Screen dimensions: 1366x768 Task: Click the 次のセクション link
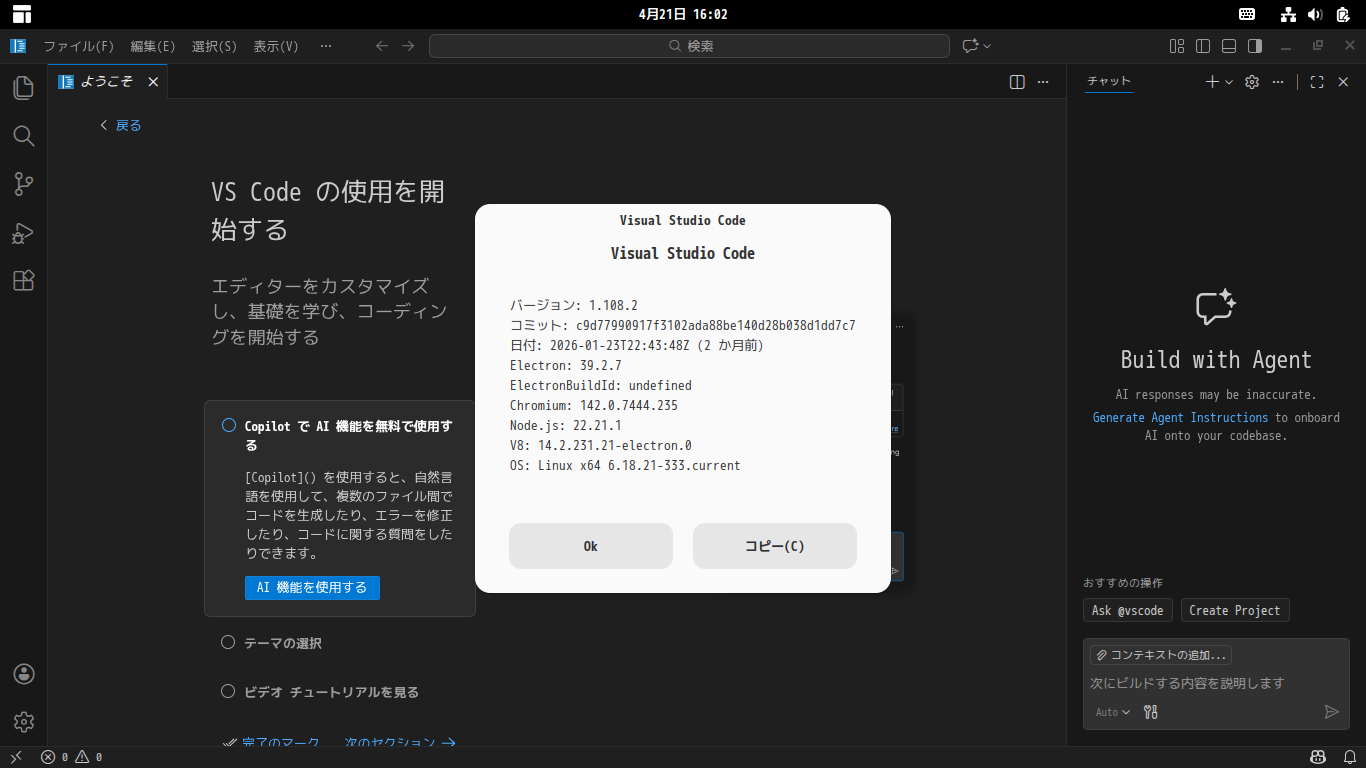(x=400, y=743)
